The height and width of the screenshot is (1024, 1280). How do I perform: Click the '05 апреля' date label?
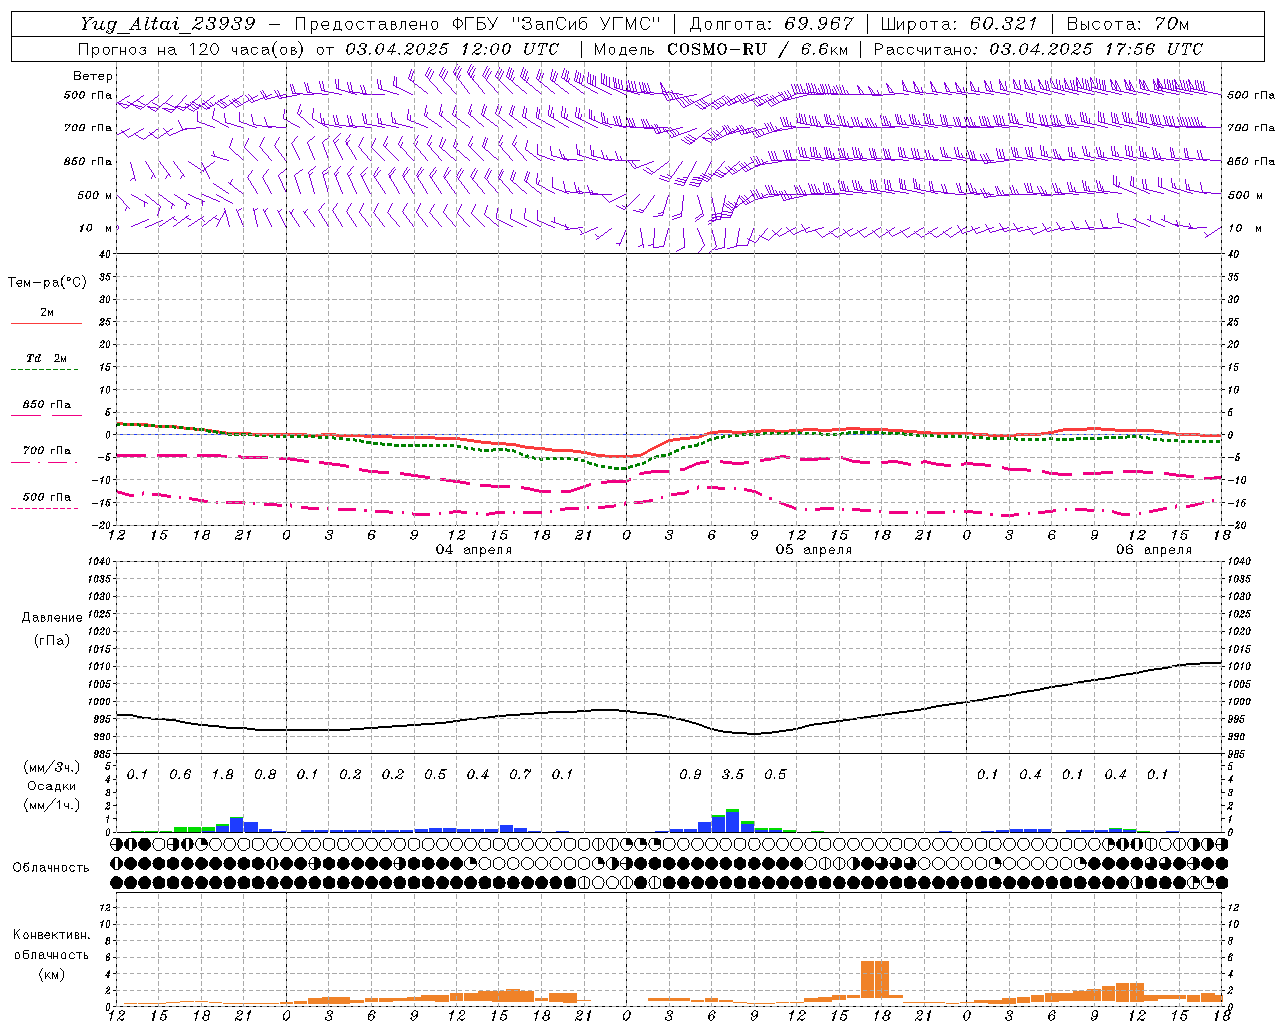pyautogui.click(x=814, y=550)
